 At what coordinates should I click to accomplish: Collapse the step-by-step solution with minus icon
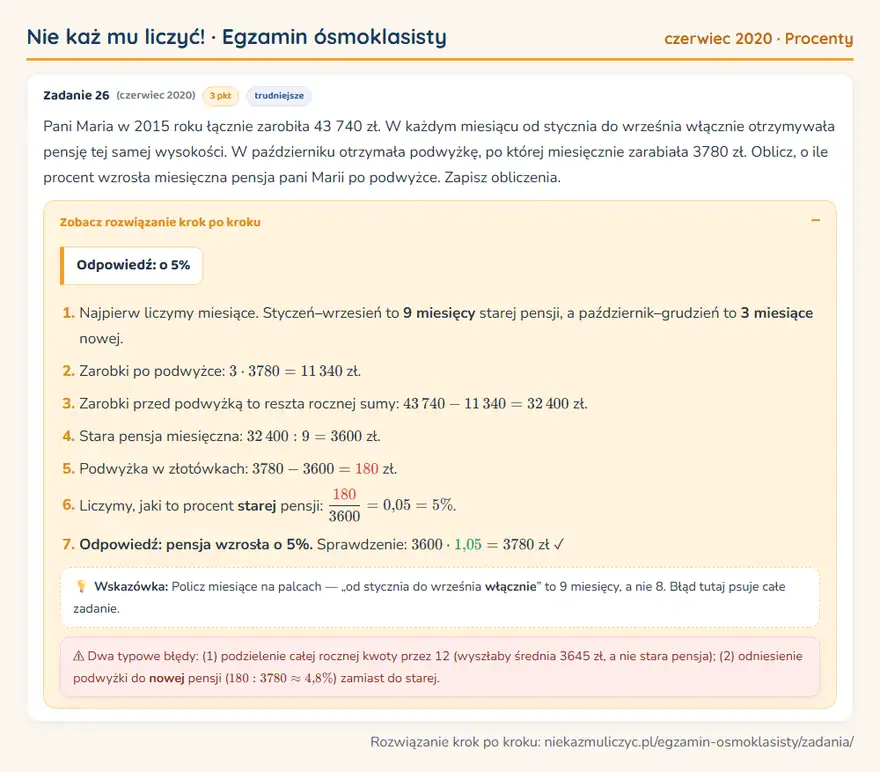pyautogui.click(x=815, y=220)
